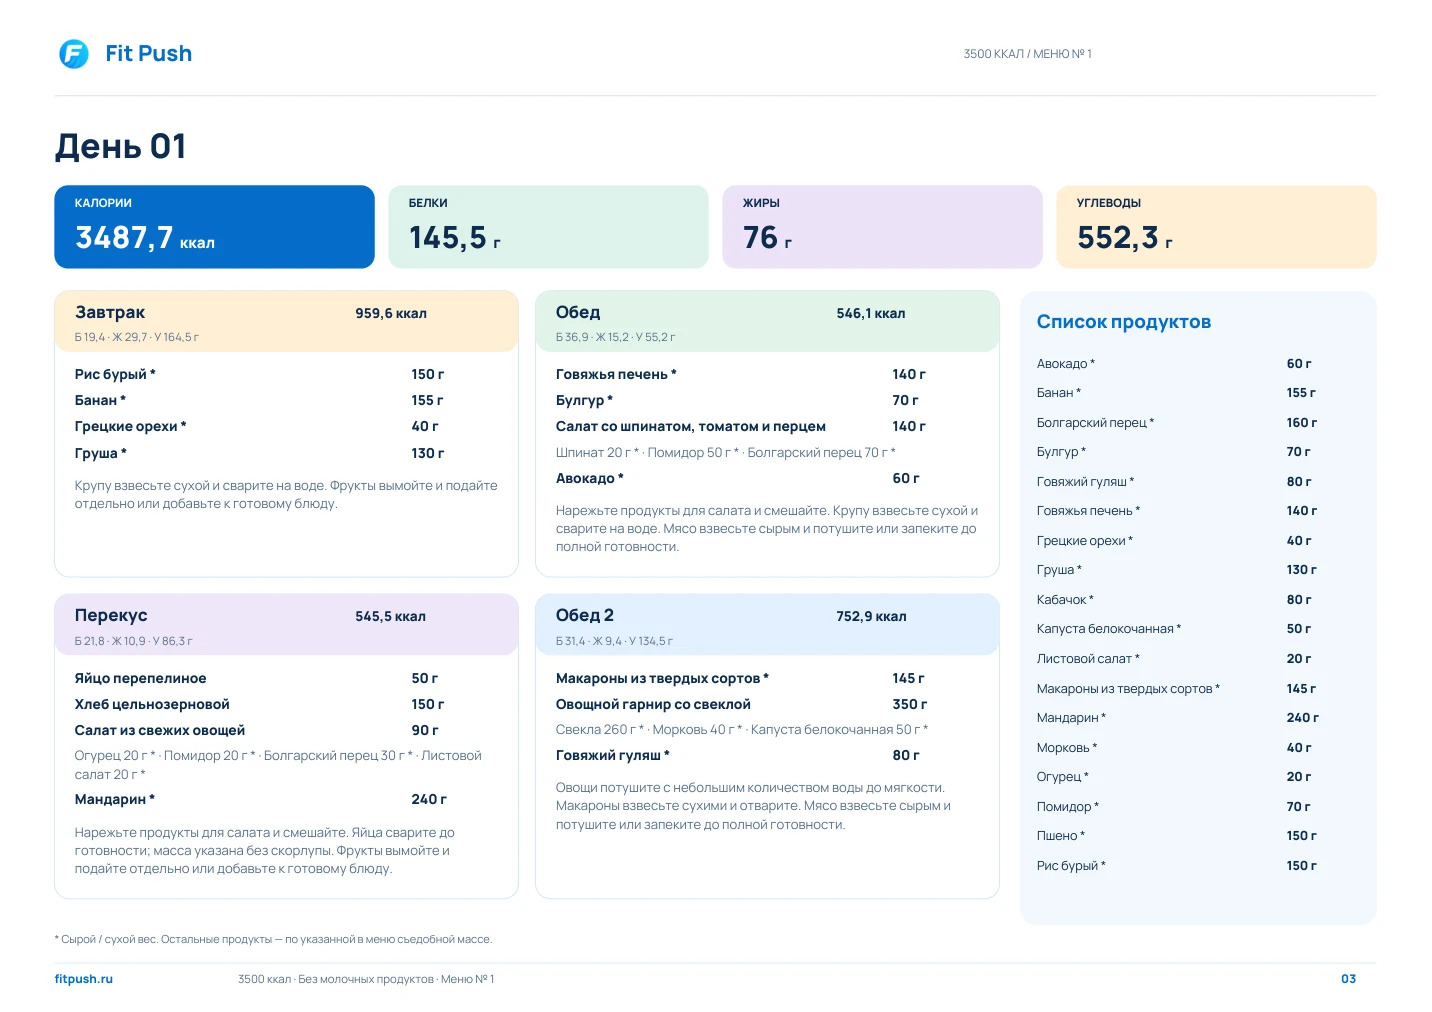Open the fitpush.ru link in footer
1432x1012 pixels.
pyautogui.click(x=83, y=979)
